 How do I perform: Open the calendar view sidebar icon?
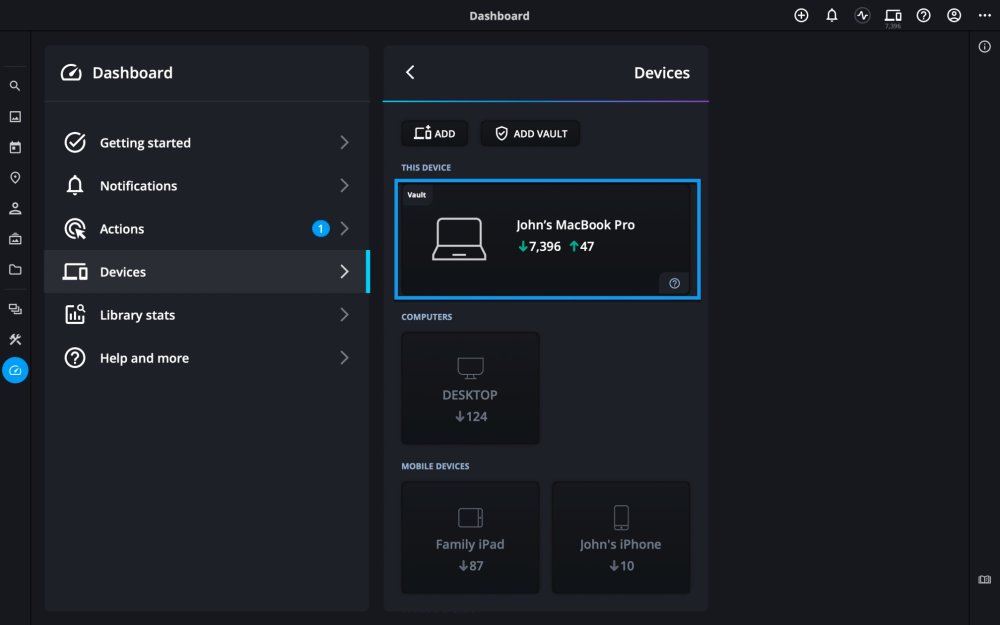[15, 147]
